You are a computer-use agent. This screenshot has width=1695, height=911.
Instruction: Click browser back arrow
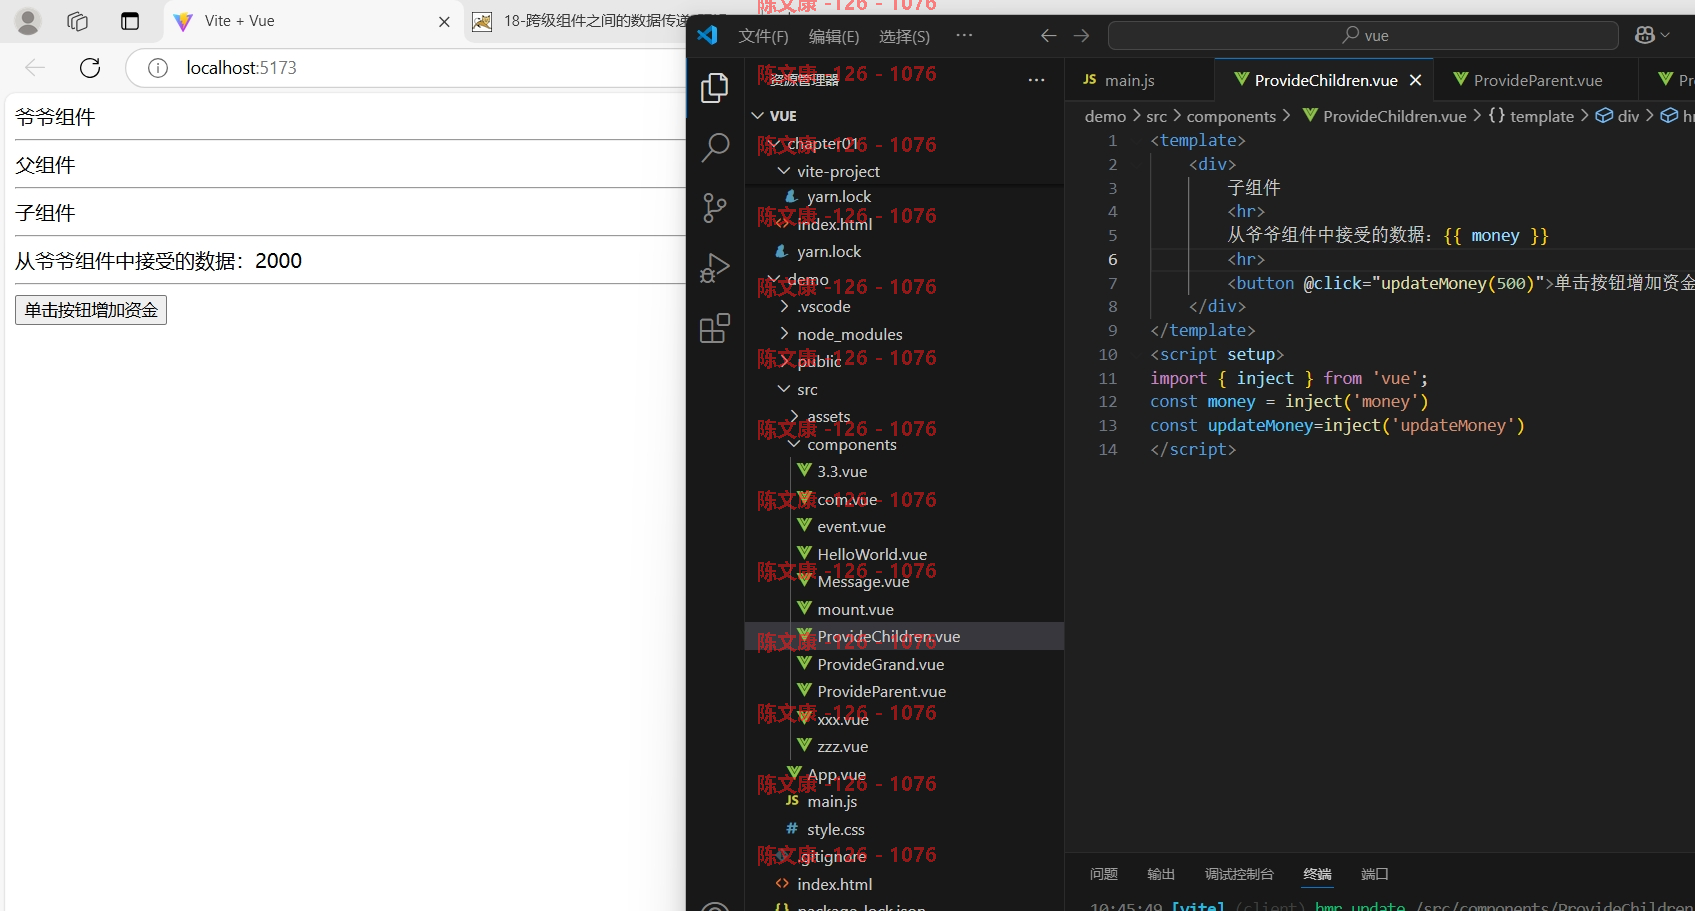(35, 68)
